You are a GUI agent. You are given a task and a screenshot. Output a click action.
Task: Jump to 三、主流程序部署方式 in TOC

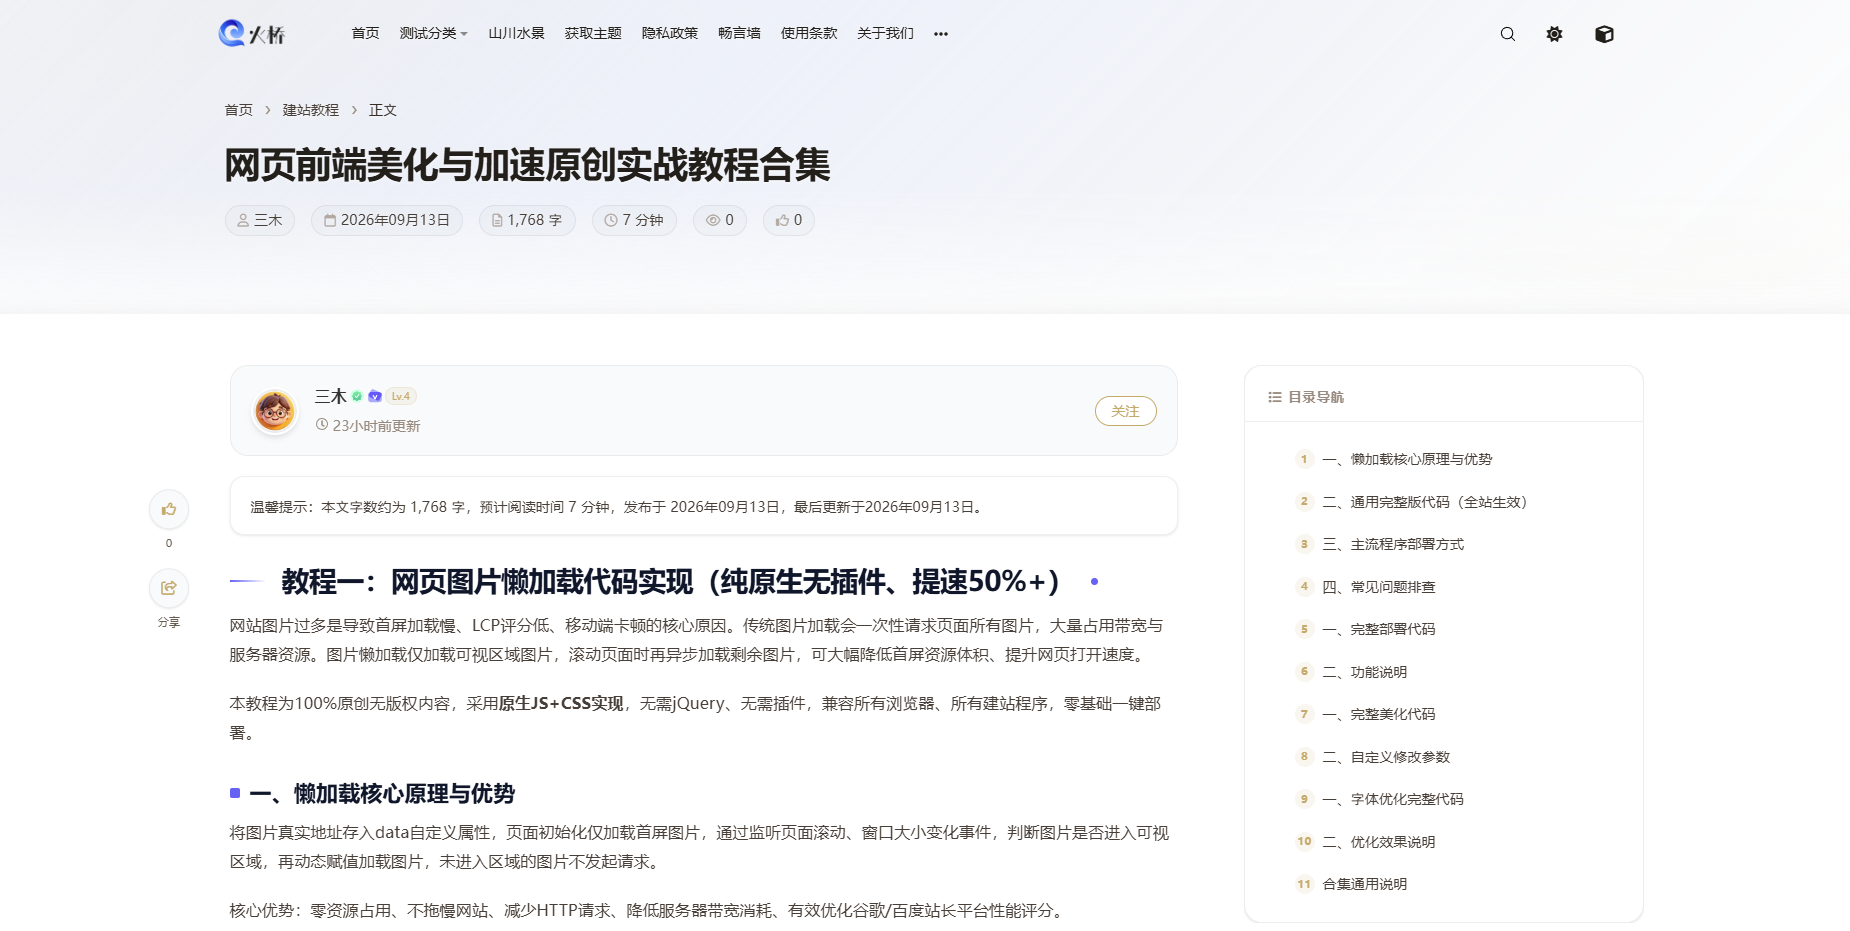1393,545
